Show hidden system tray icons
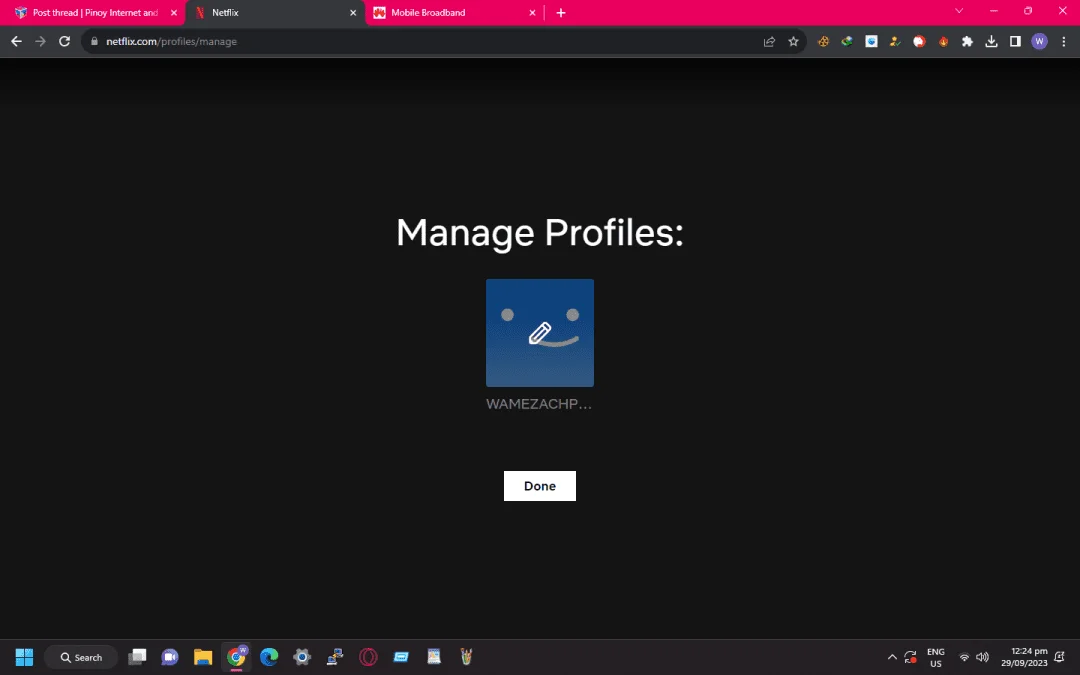Viewport: 1080px width, 675px height. (x=892, y=657)
